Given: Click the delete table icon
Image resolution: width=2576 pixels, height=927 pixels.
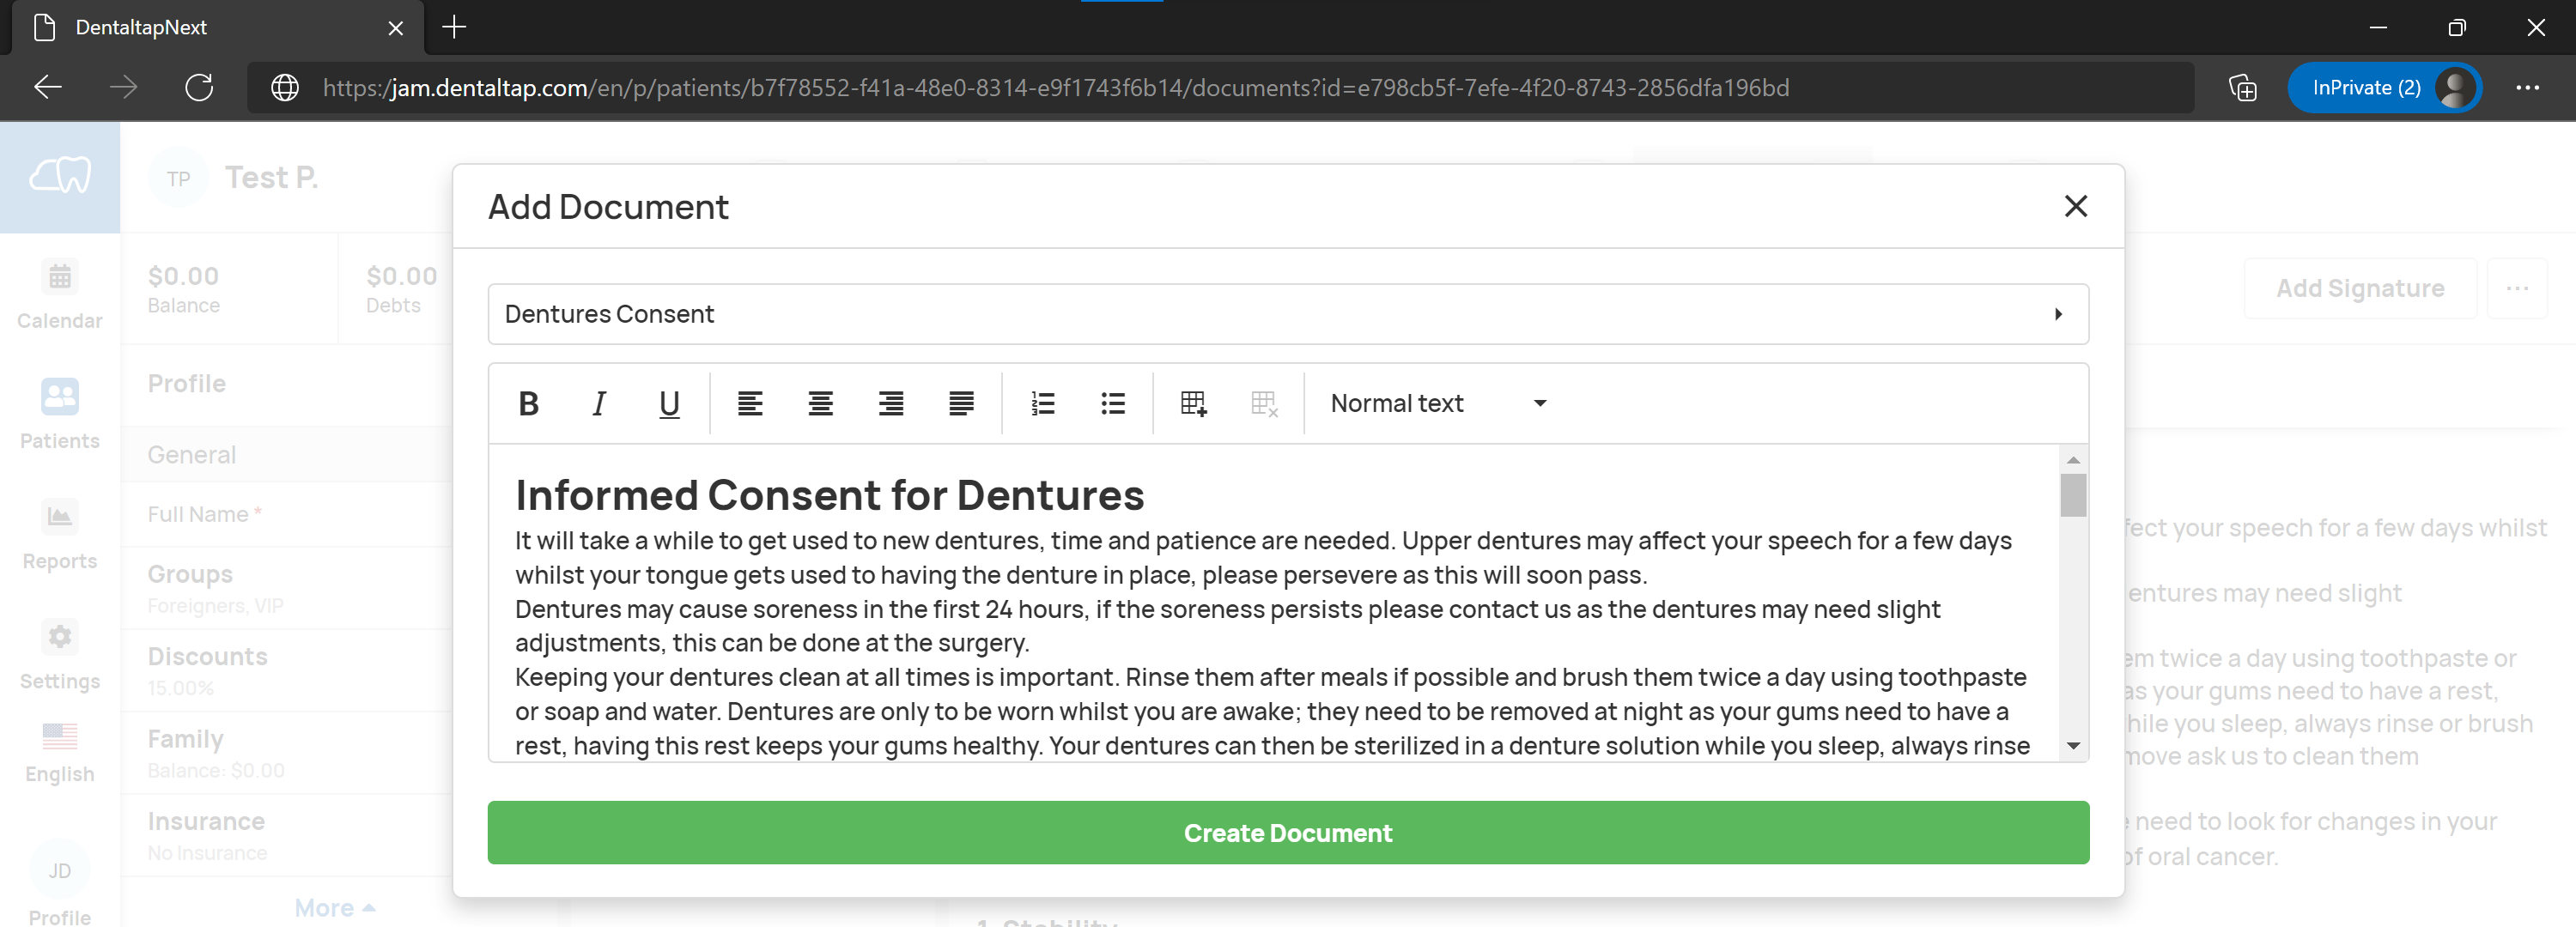Looking at the screenshot, I should (x=1264, y=403).
